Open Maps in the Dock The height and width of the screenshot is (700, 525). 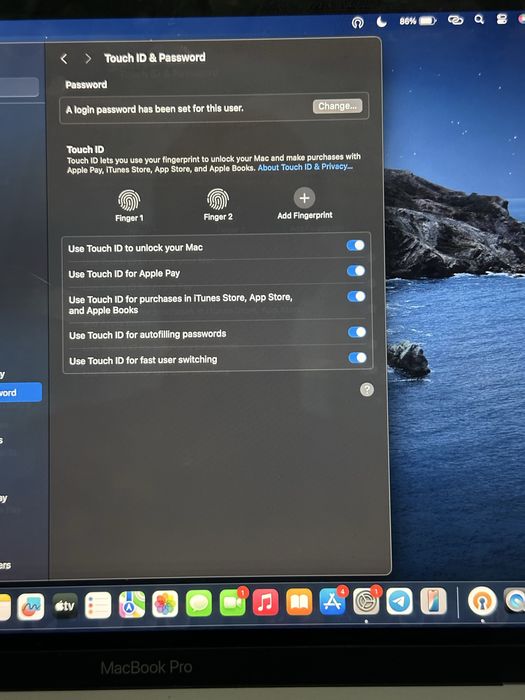(132, 604)
